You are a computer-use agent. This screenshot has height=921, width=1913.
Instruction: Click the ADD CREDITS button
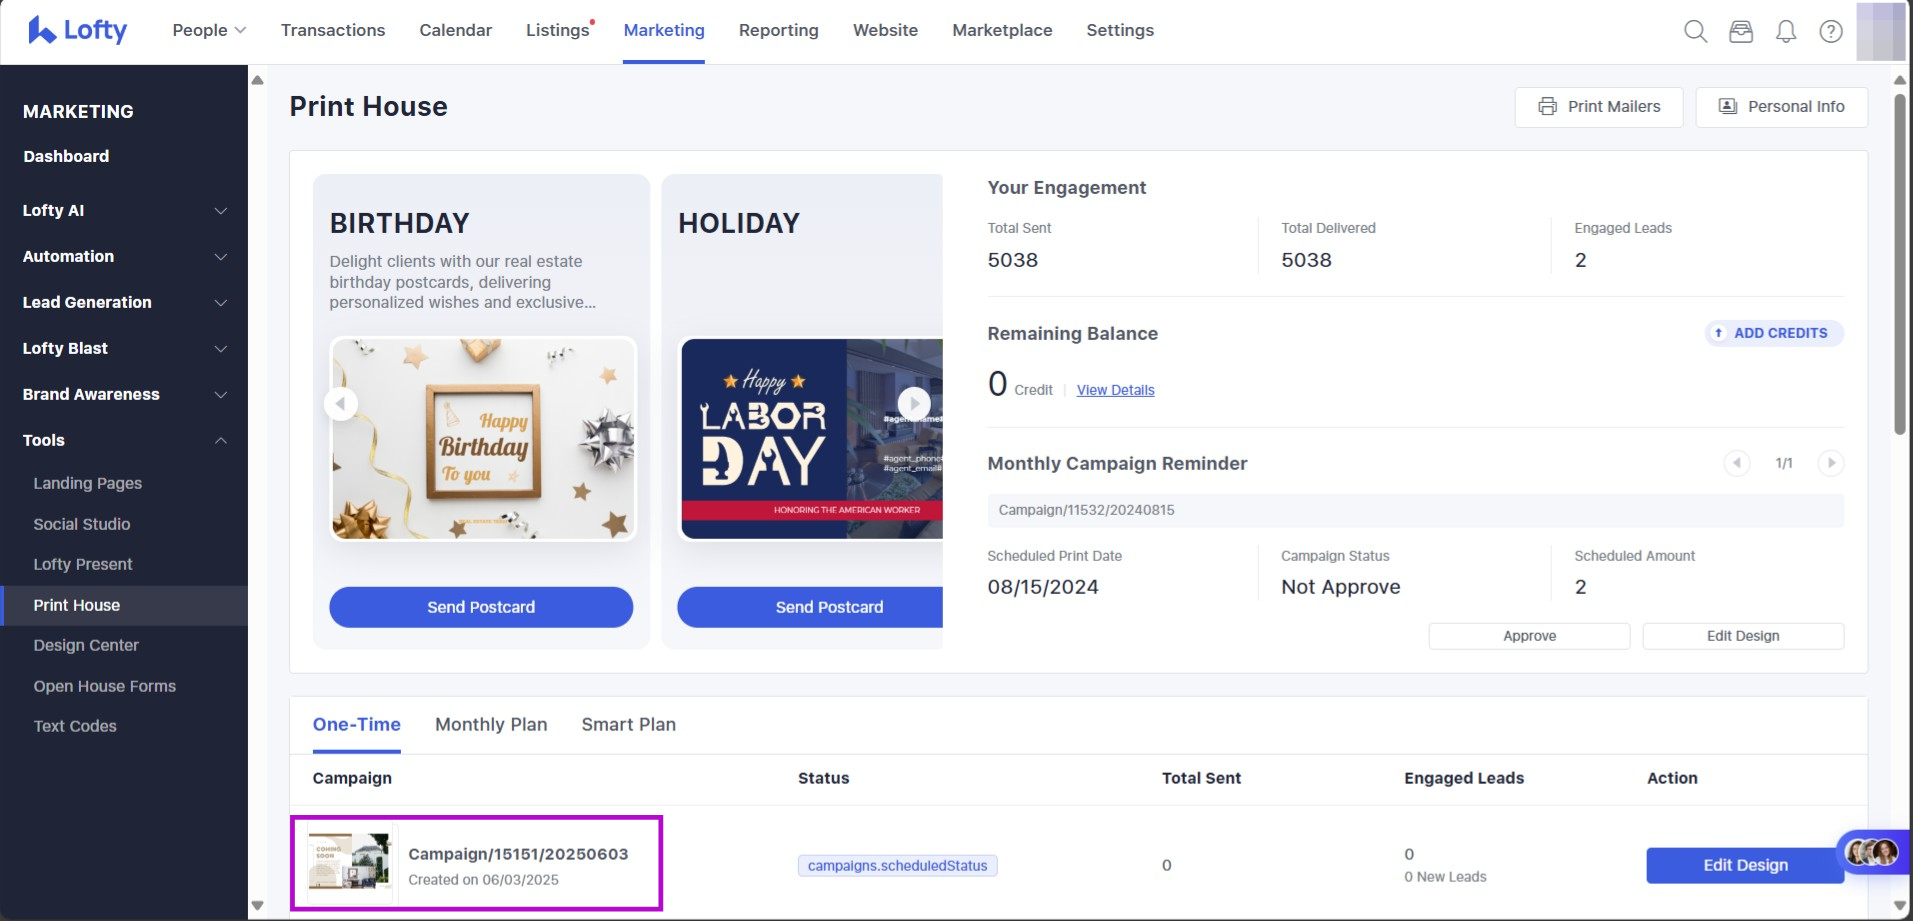coord(1773,333)
